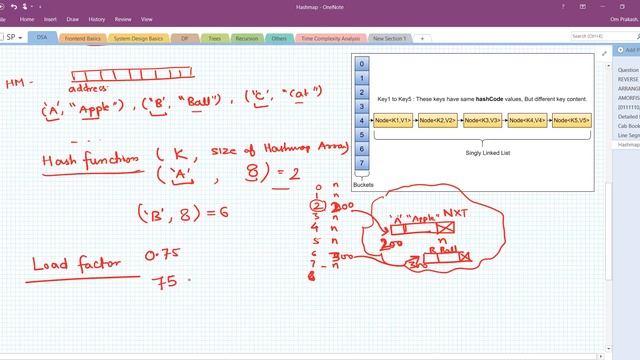Click bucket 7 in the embedded diagram
640x360 pixels.
coord(362,163)
